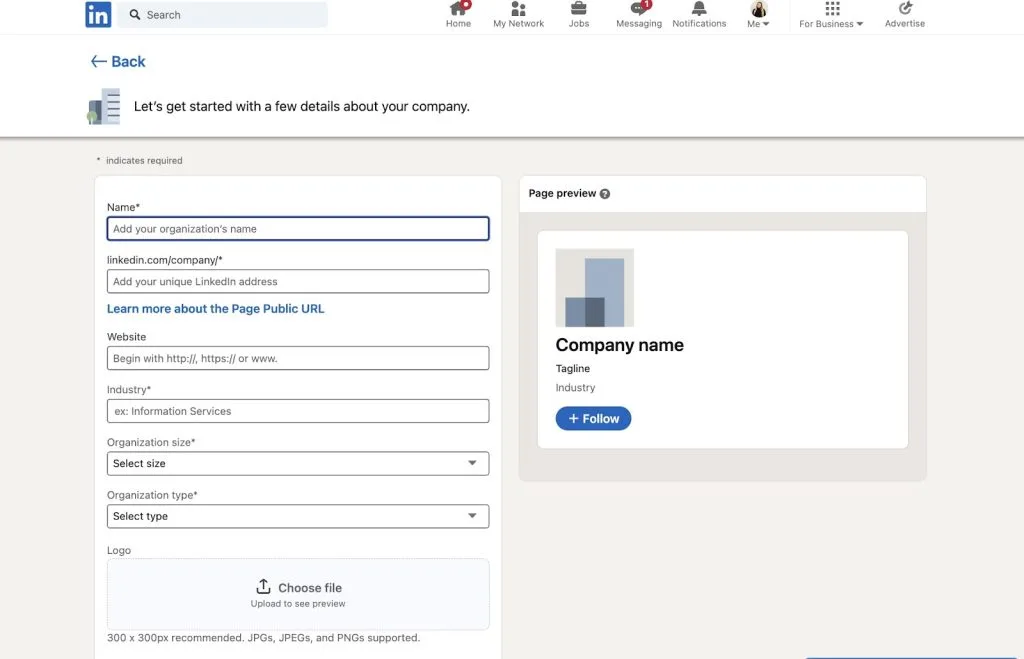Open Notifications bell icon
The image size is (1024, 659).
(x=699, y=8)
